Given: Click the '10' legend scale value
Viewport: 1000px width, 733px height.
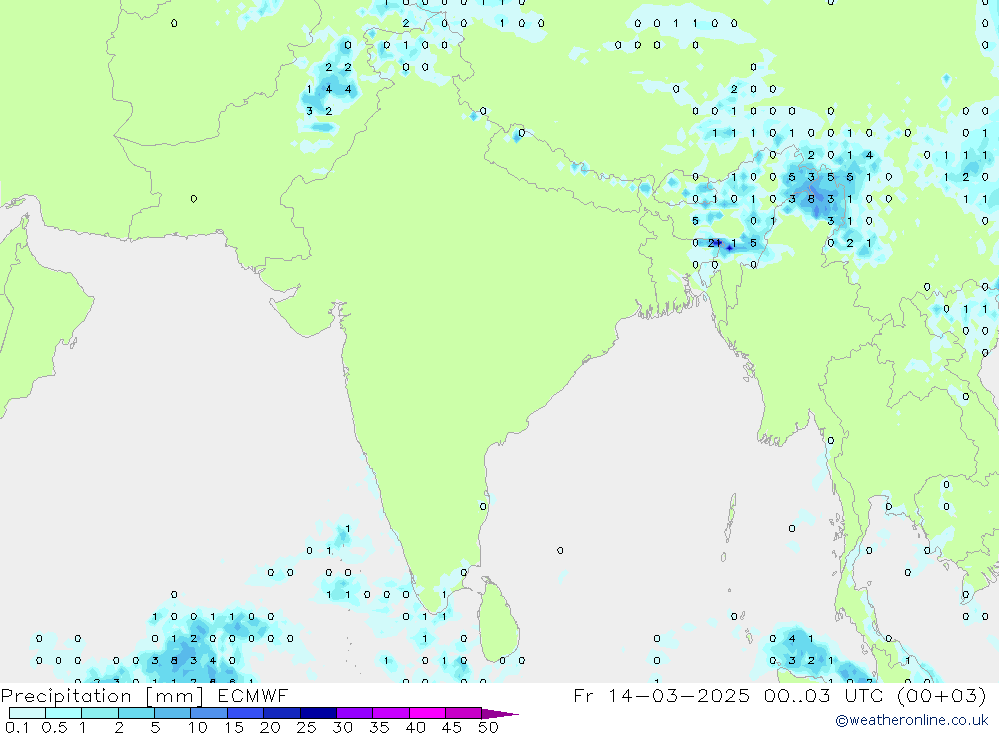Looking at the screenshot, I should pos(198,727).
